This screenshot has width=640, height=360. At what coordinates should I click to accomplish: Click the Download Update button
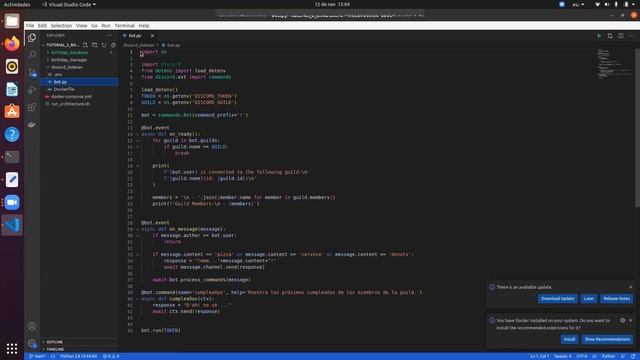tap(558, 299)
